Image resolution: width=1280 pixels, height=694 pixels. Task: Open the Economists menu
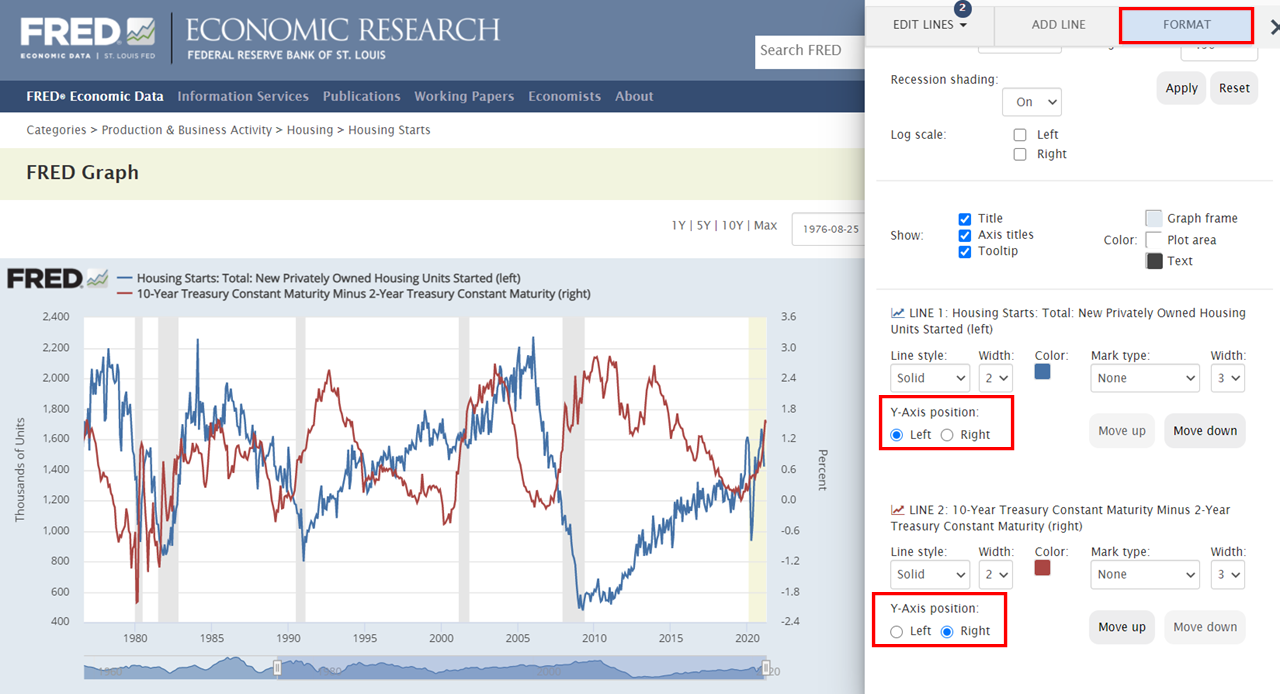pos(565,97)
